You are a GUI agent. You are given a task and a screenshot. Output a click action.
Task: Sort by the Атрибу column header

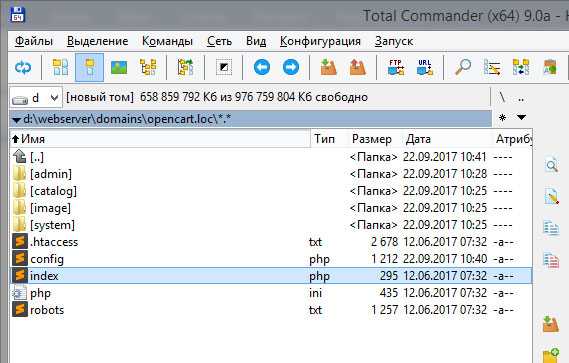pos(513,139)
